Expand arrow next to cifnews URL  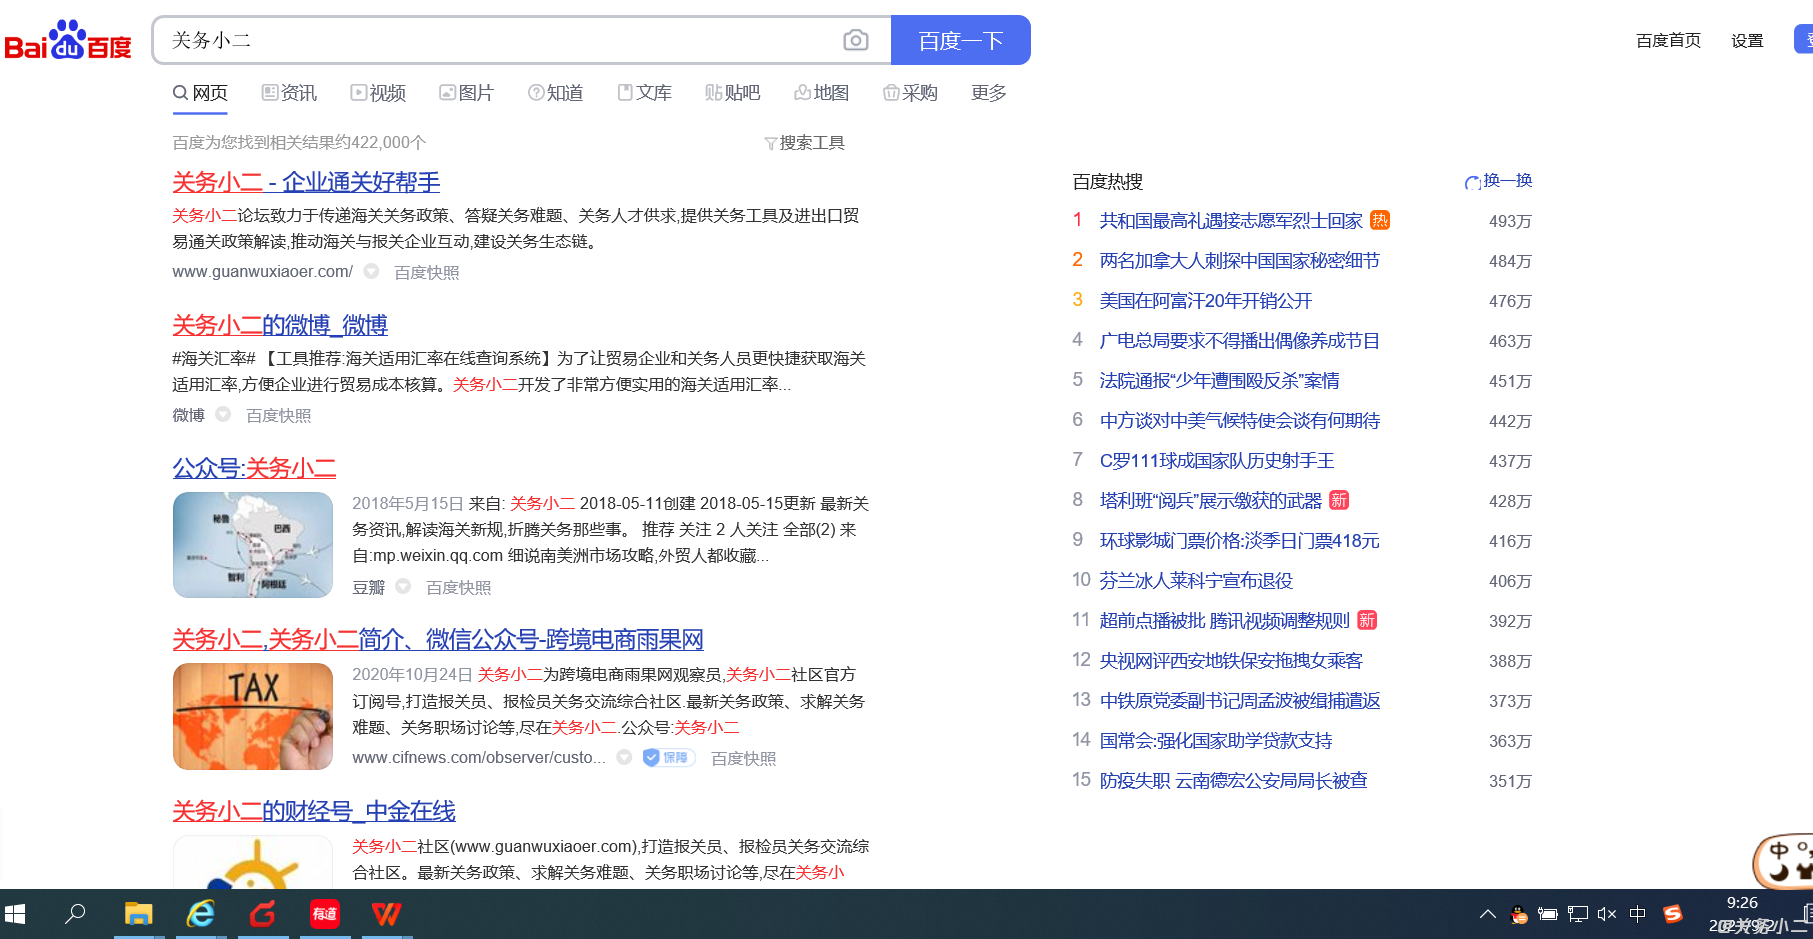tap(624, 757)
